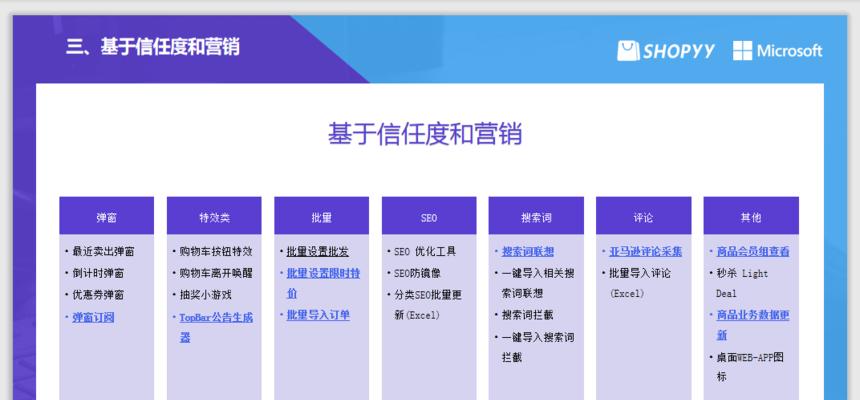Click the 搜索词拦截 list item
Screen dimensions: 860x400
tap(528, 315)
